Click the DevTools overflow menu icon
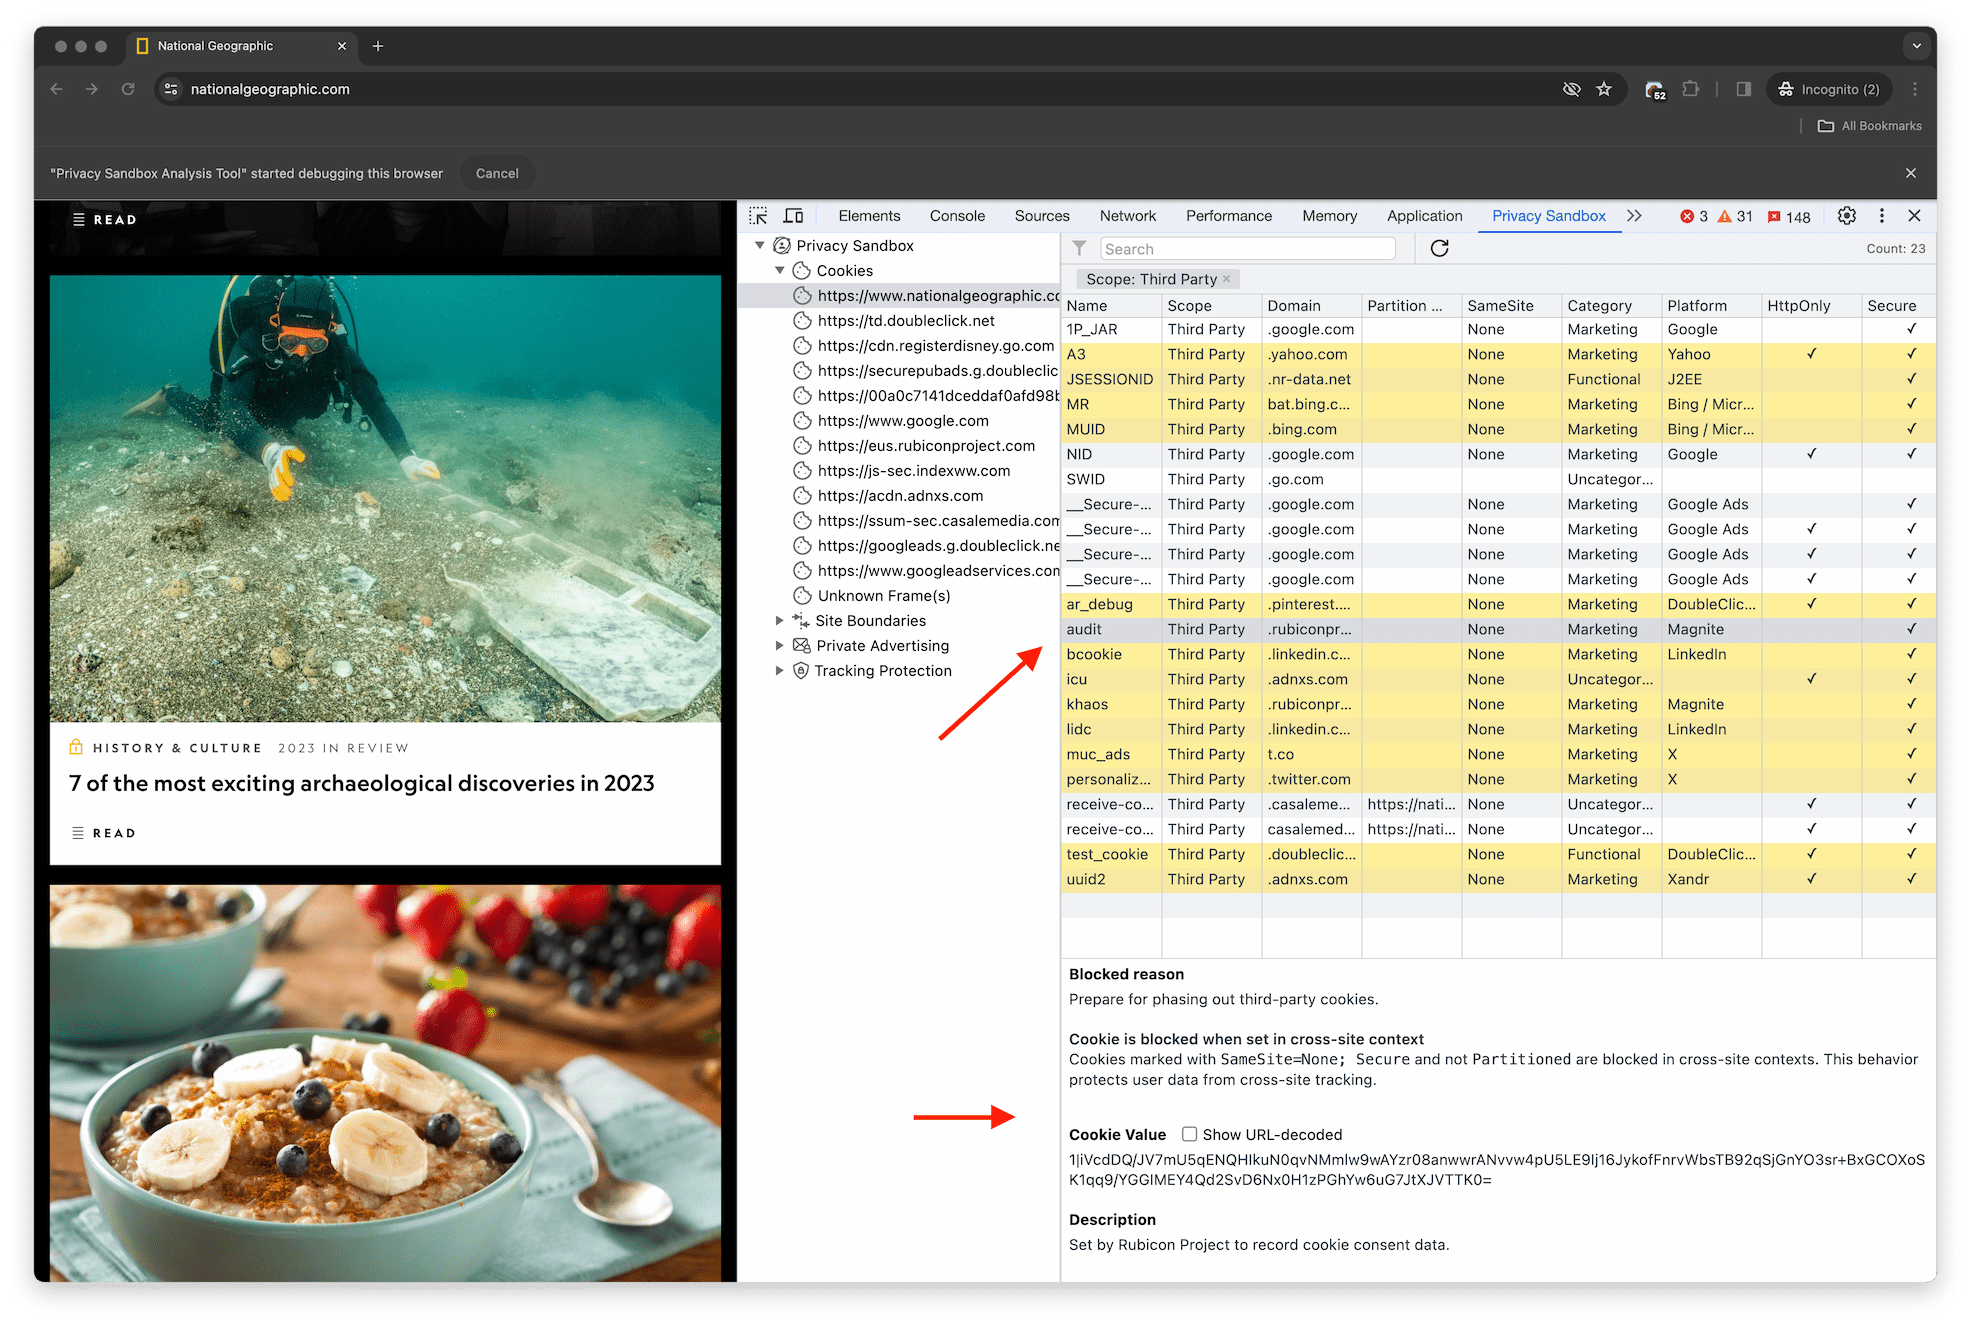The height and width of the screenshot is (1324, 1971). (1882, 217)
